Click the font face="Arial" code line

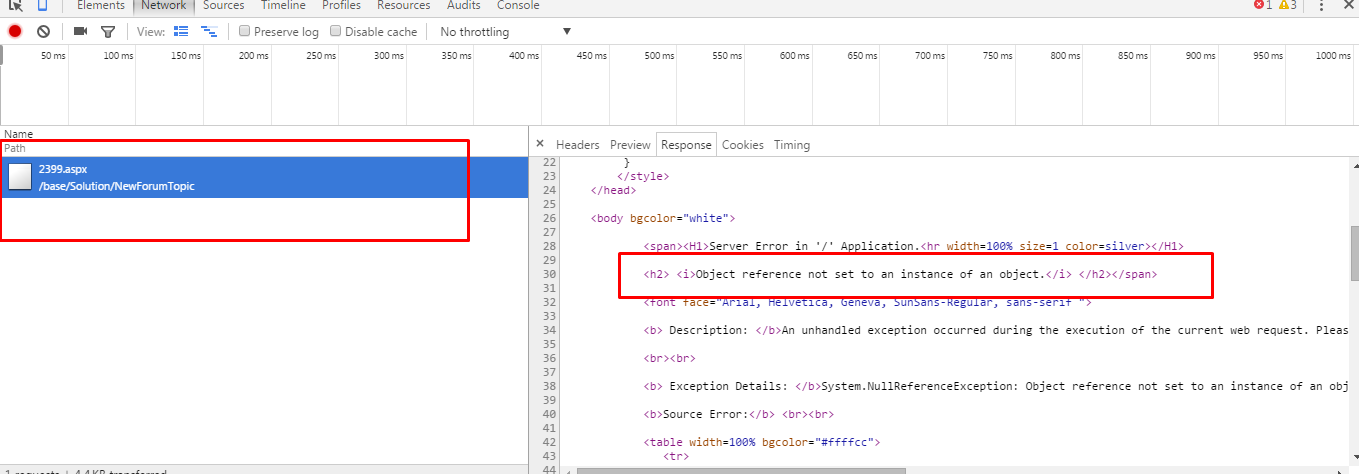click(868, 302)
